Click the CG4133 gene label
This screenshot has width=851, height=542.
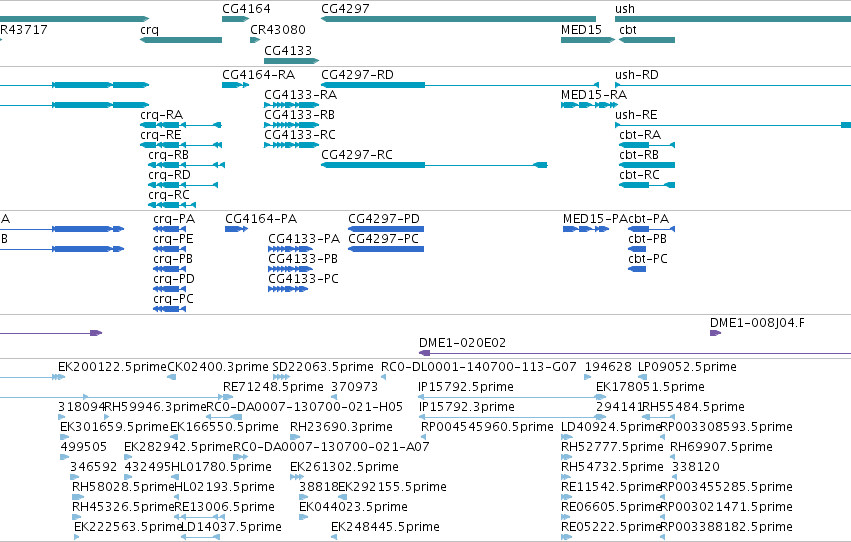click(288, 50)
